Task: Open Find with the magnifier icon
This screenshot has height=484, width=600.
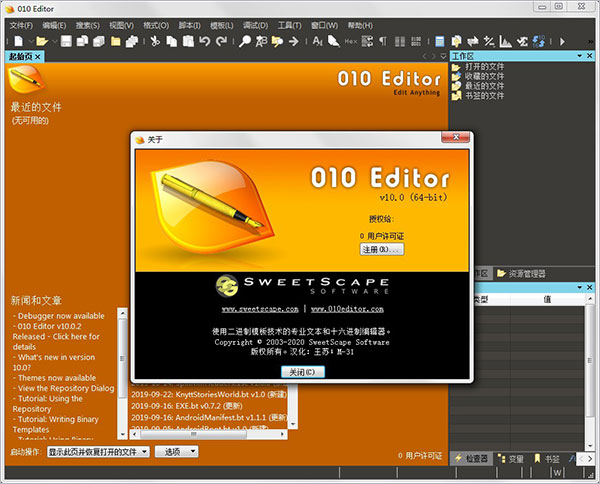Action: pos(245,41)
